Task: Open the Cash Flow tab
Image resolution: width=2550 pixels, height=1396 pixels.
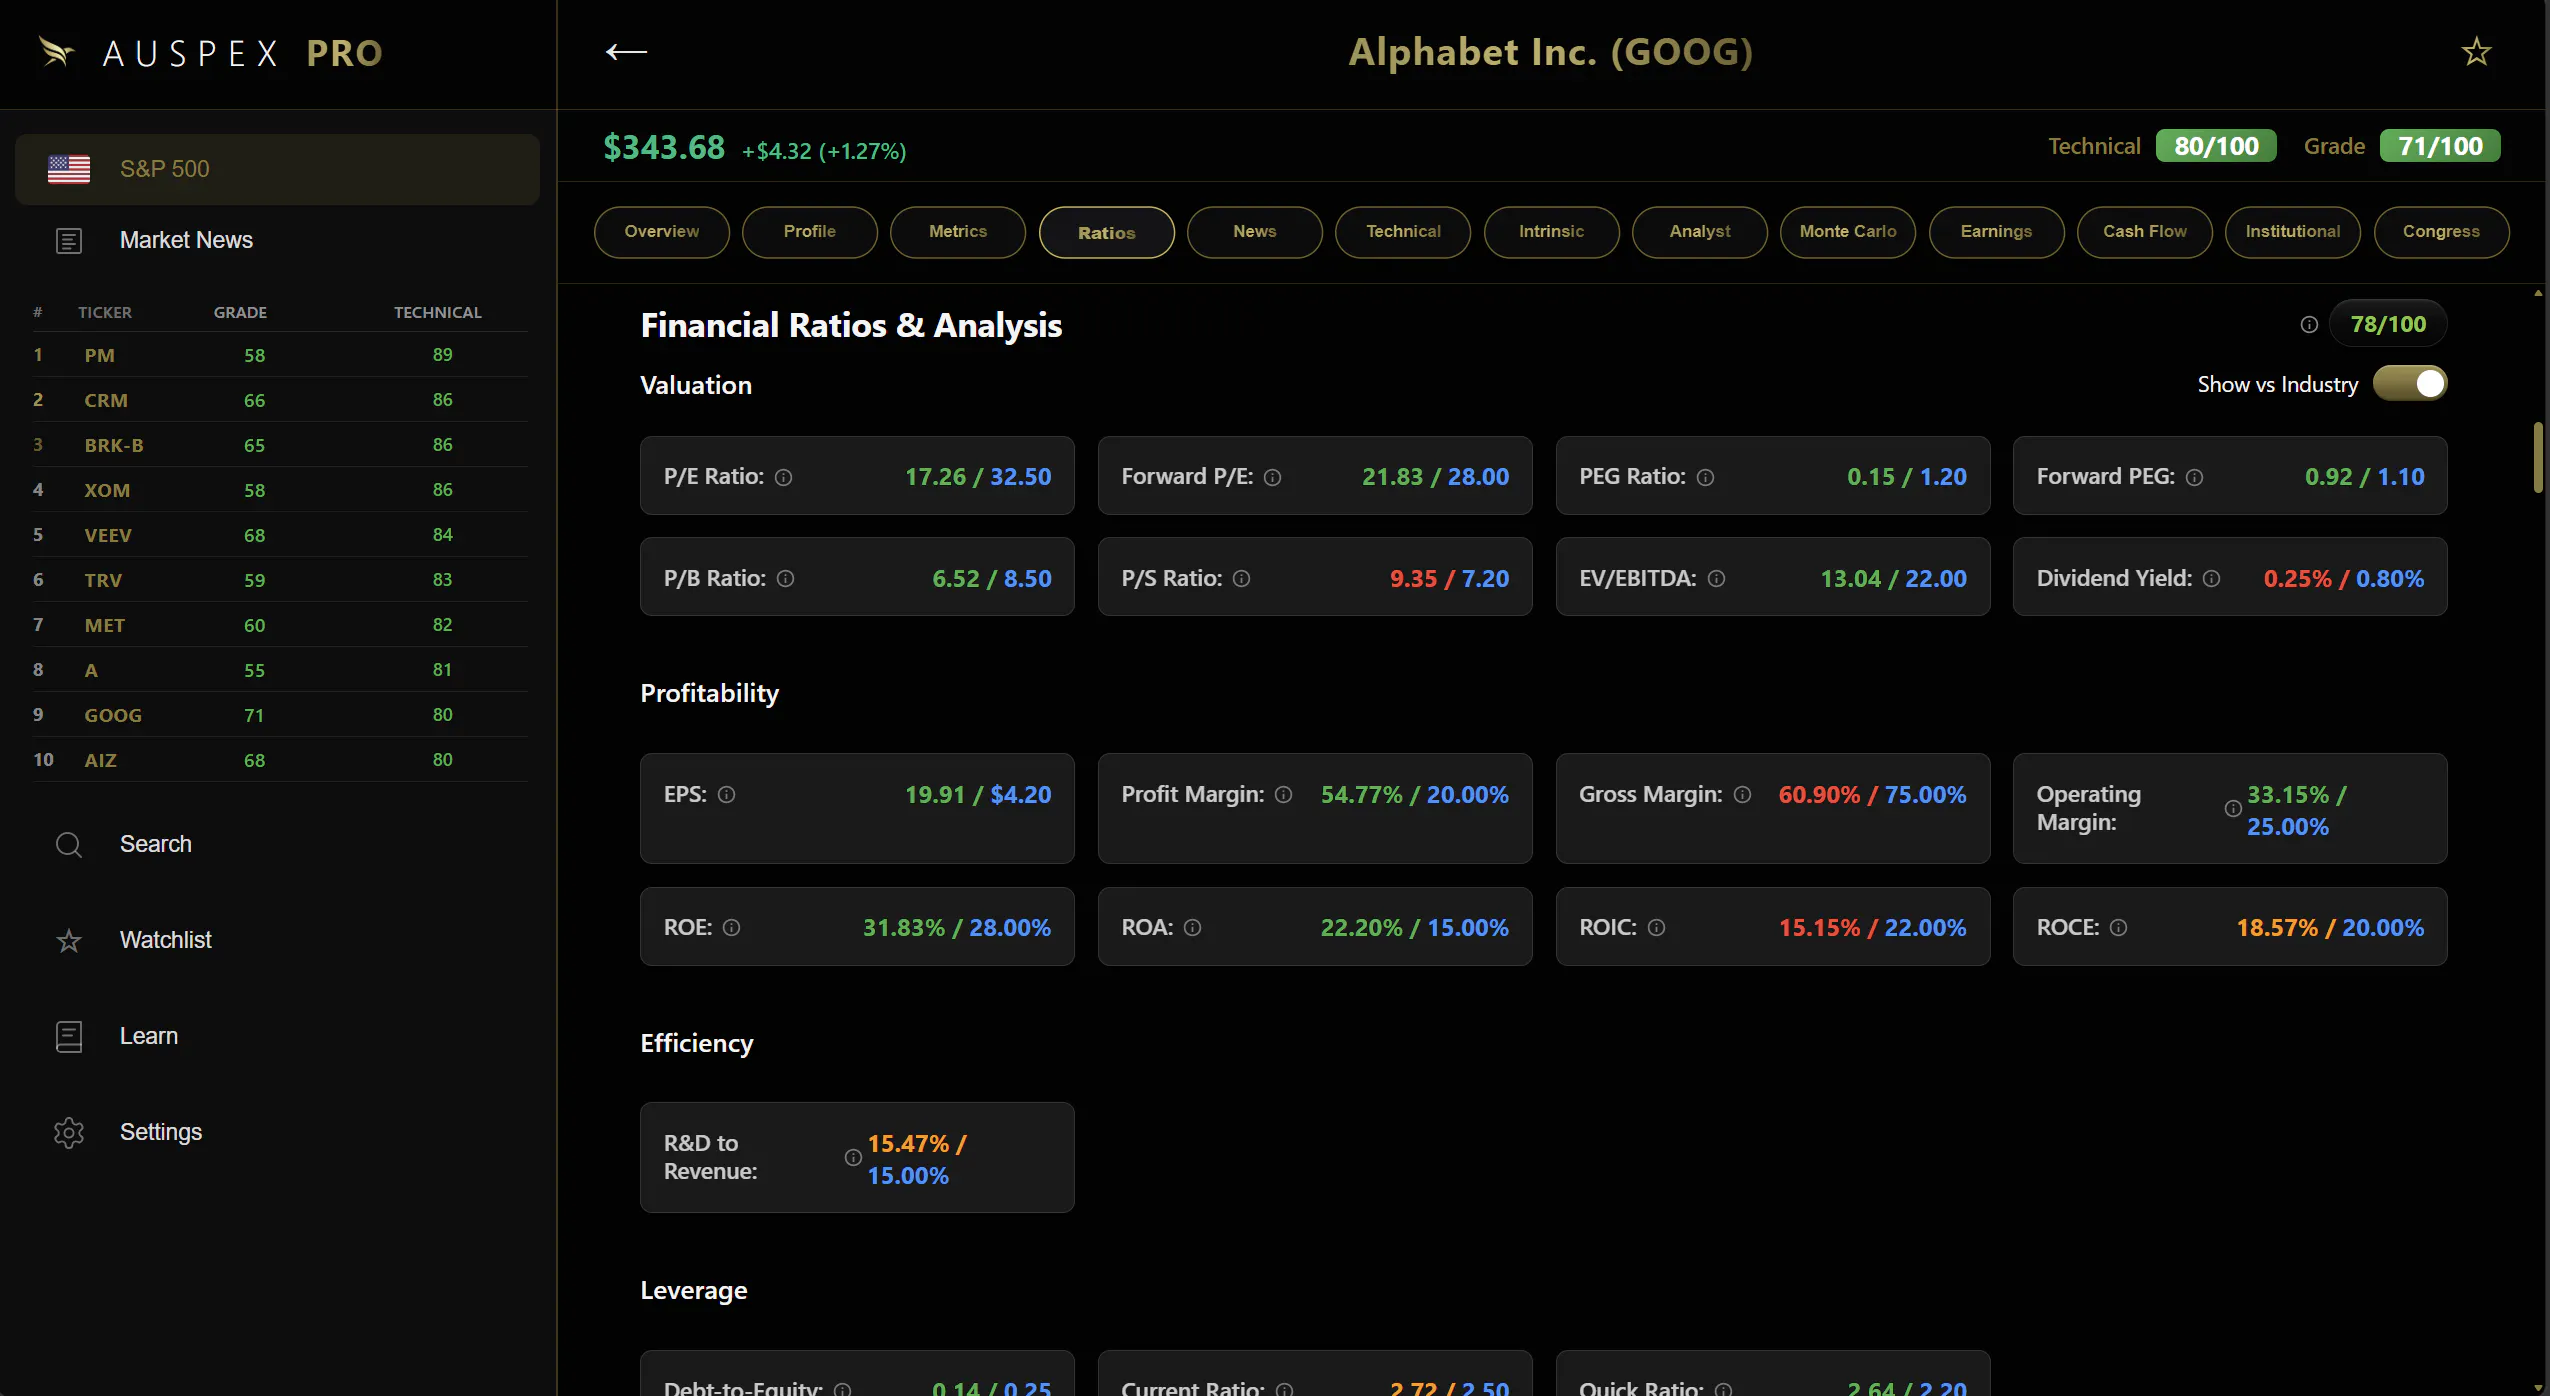Action: click(x=2145, y=232)
